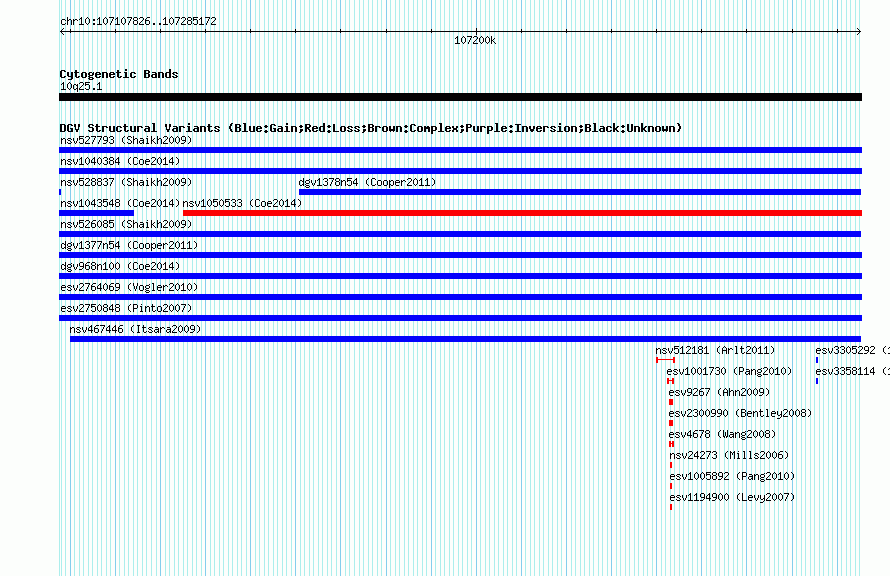Image resolution: width=890 pixels, height=576 pixels.
Task: Click the esv9267 red marker
Action: coord(671,402)
